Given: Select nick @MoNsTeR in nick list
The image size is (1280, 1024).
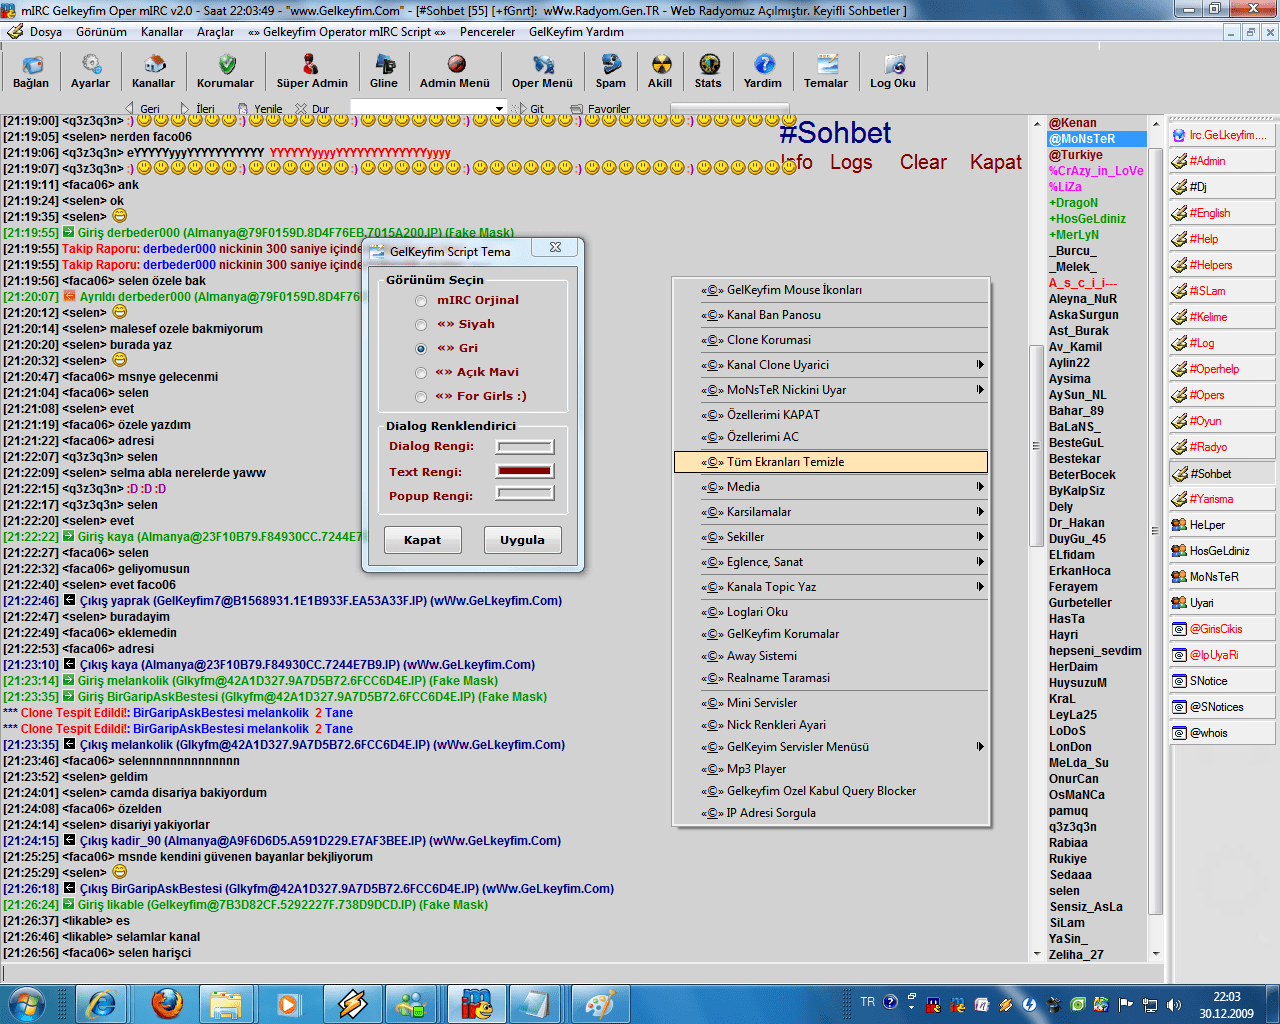Looking at the screenshot, I should pos(1095,139).
